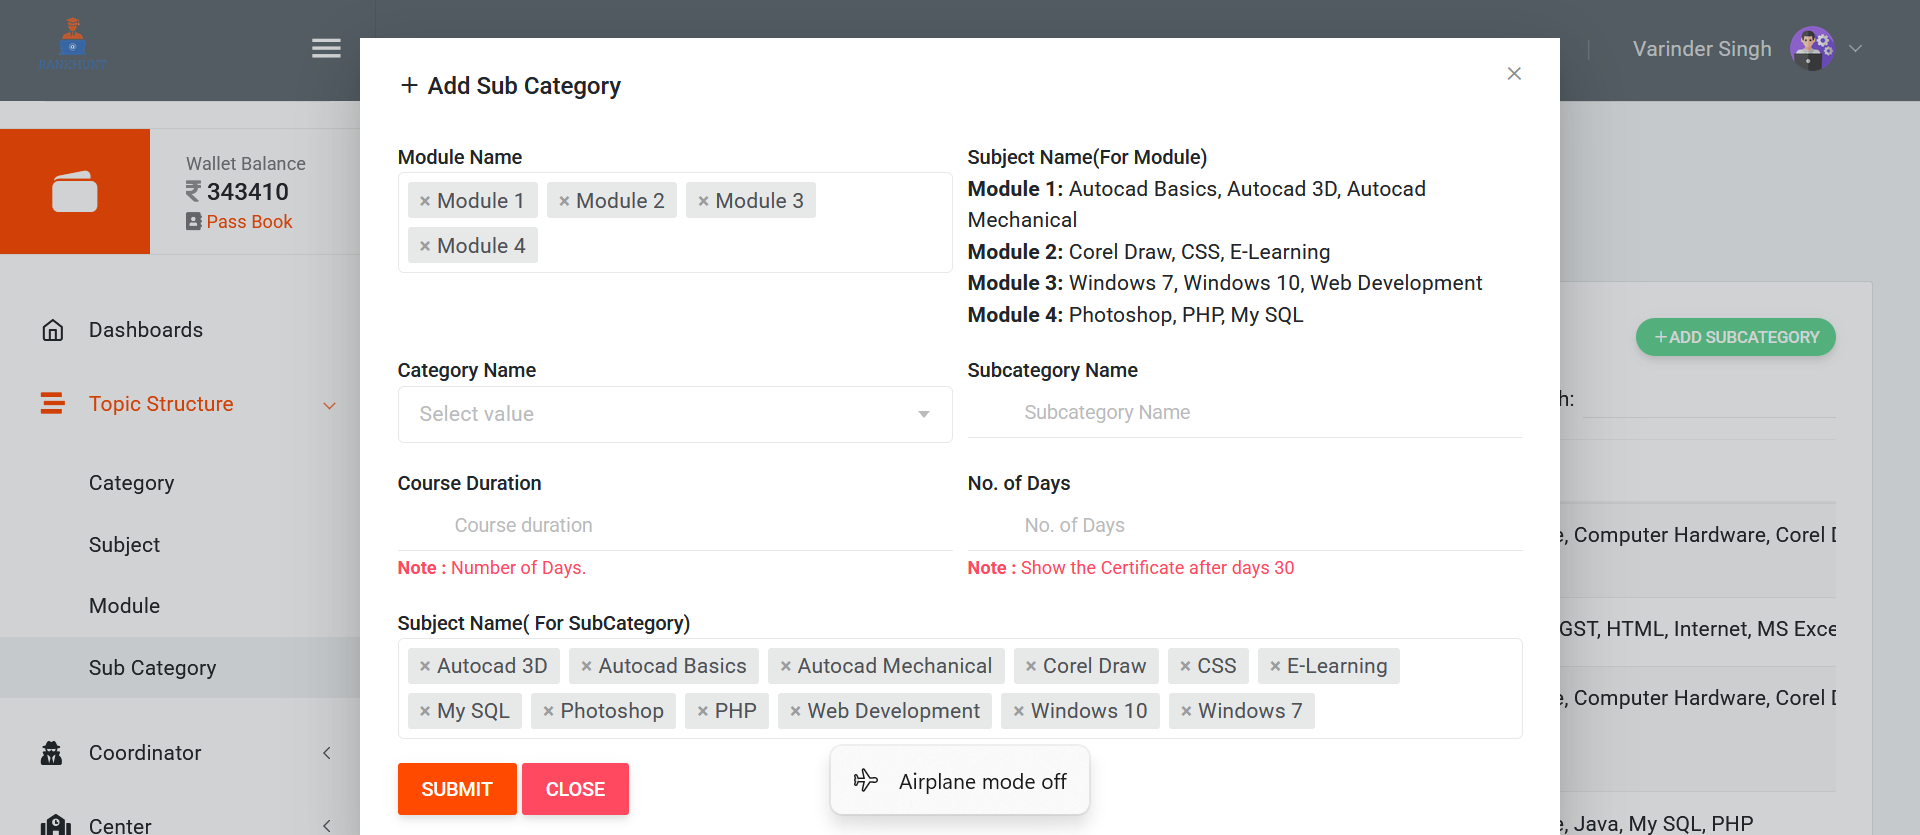Open the Pass Book link
The height and width of the screenshot is (835, 1920).
pos(249,222)
